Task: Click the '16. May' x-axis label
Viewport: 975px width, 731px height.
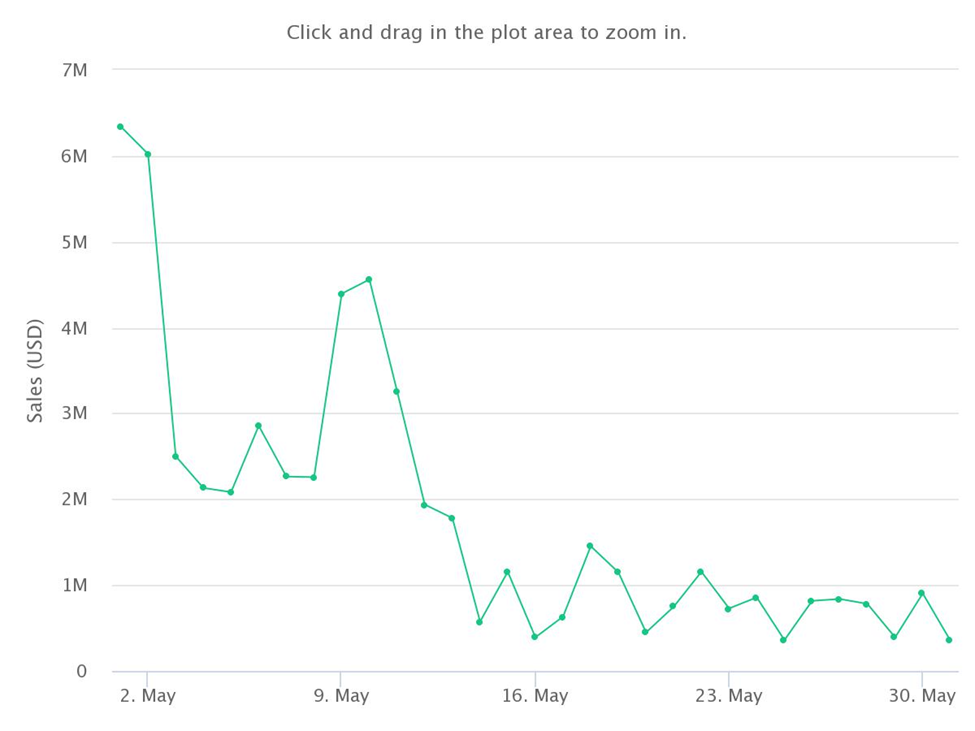Action: [x=535, y=696]
